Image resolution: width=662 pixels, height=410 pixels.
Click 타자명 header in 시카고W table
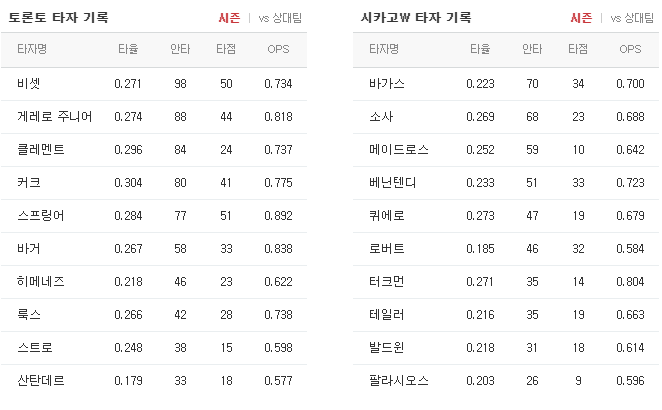(x=384, y=49)
